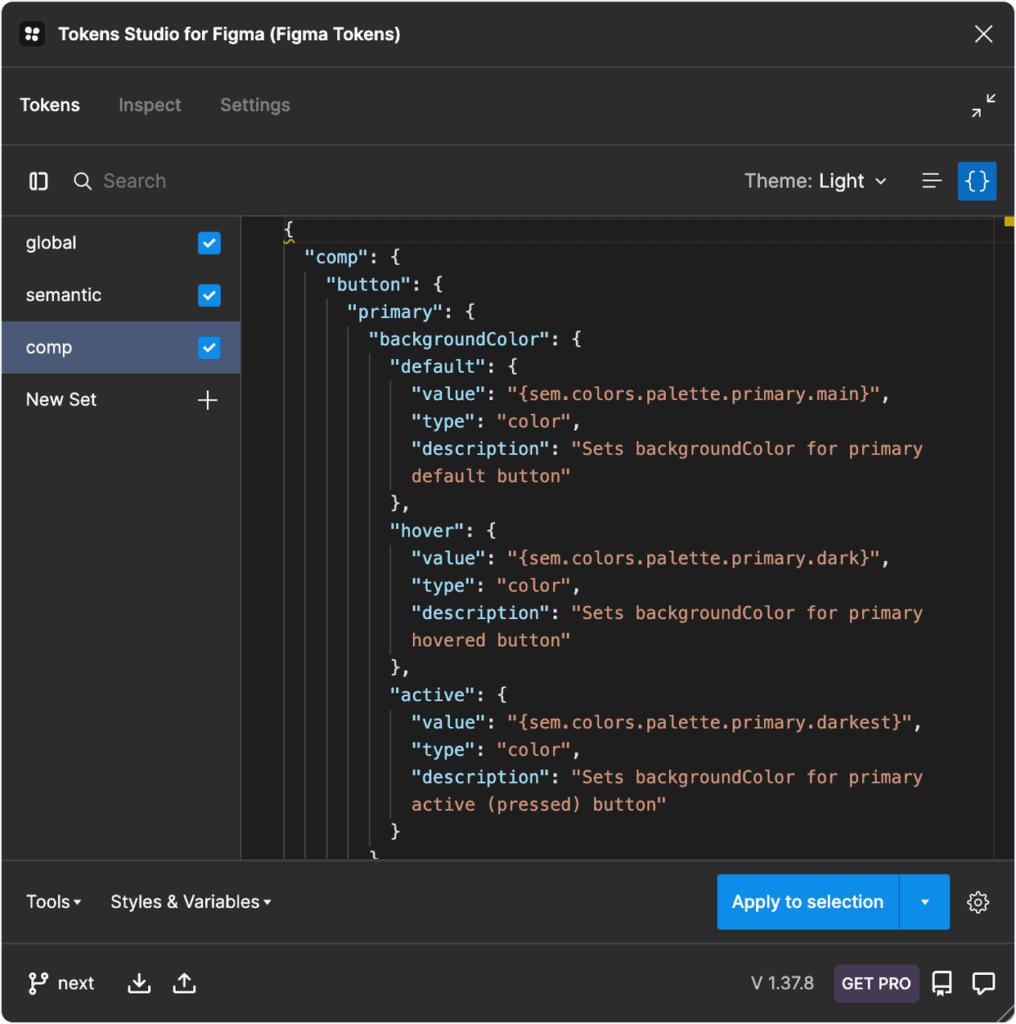This screenshot has height=1024, width=1016.
Task: Expand the Apply to selection arrow options
Action: [x=925, y=902]
